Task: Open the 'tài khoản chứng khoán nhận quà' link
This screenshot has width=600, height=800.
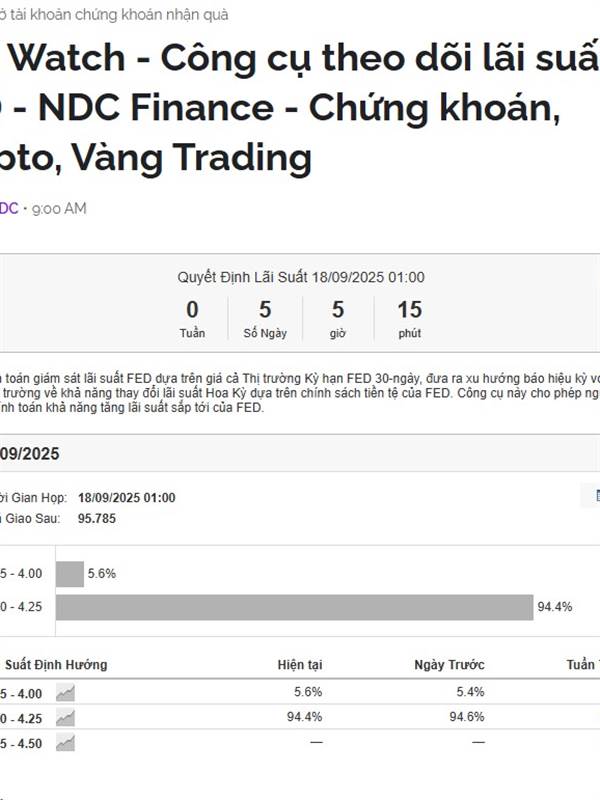Action: [114, 15]
